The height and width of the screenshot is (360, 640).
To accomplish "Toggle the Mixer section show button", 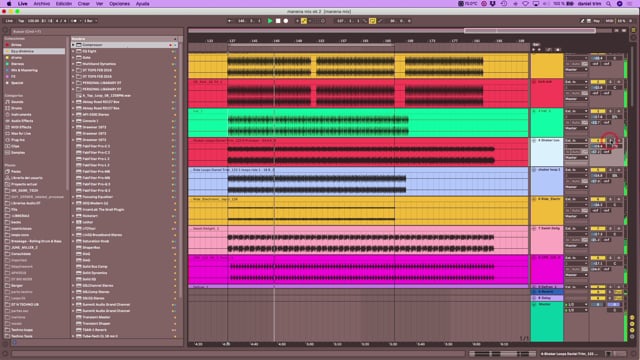I will (632, 330).
